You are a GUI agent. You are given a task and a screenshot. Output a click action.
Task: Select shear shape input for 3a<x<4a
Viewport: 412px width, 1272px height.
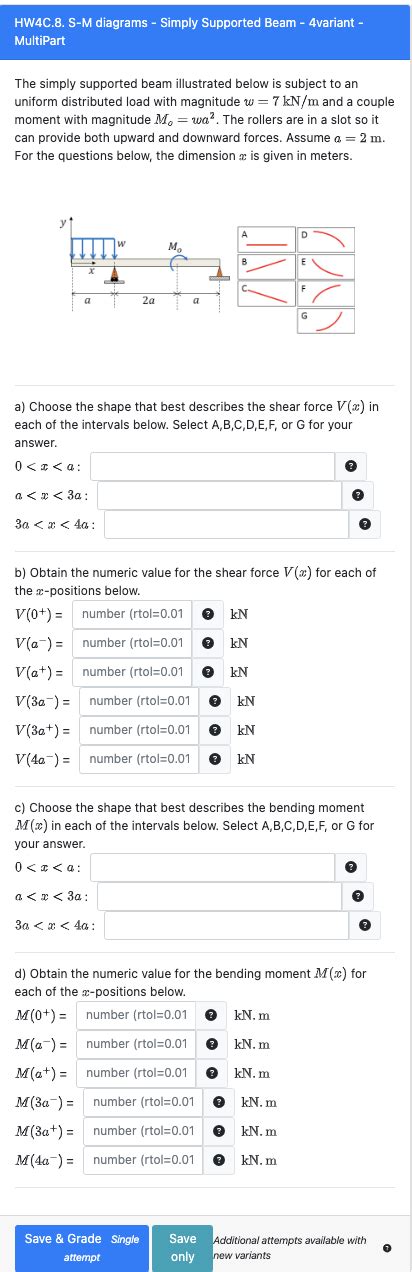coord(227,524)
